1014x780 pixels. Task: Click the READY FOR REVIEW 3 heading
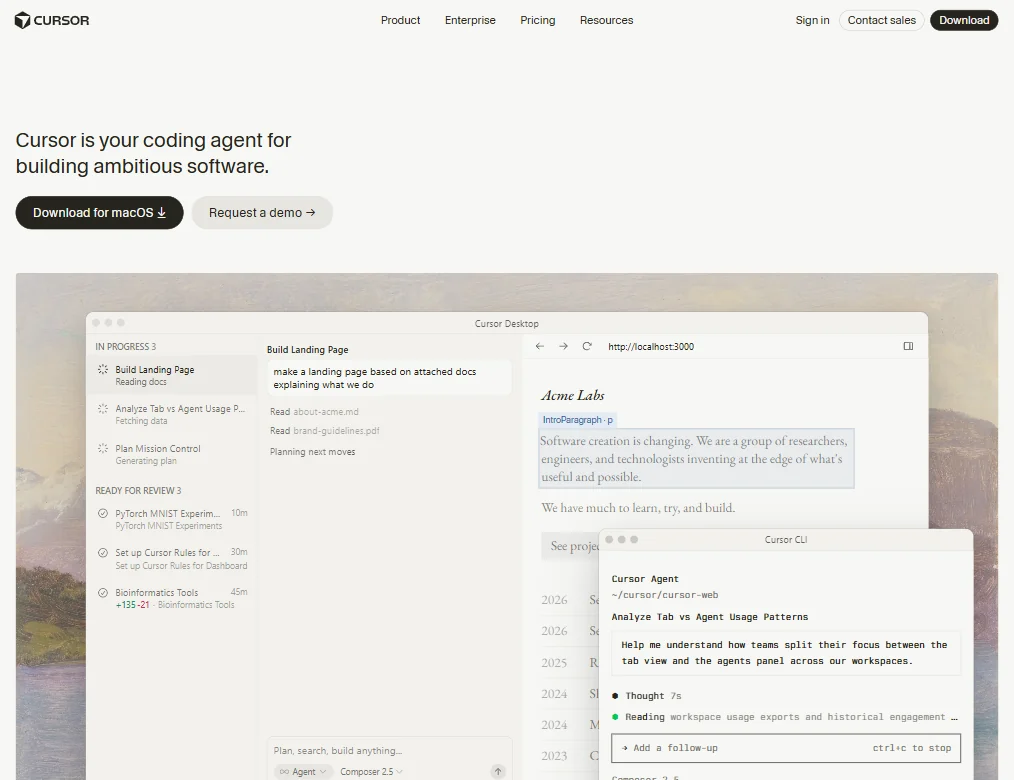click(x=138, y=491)
